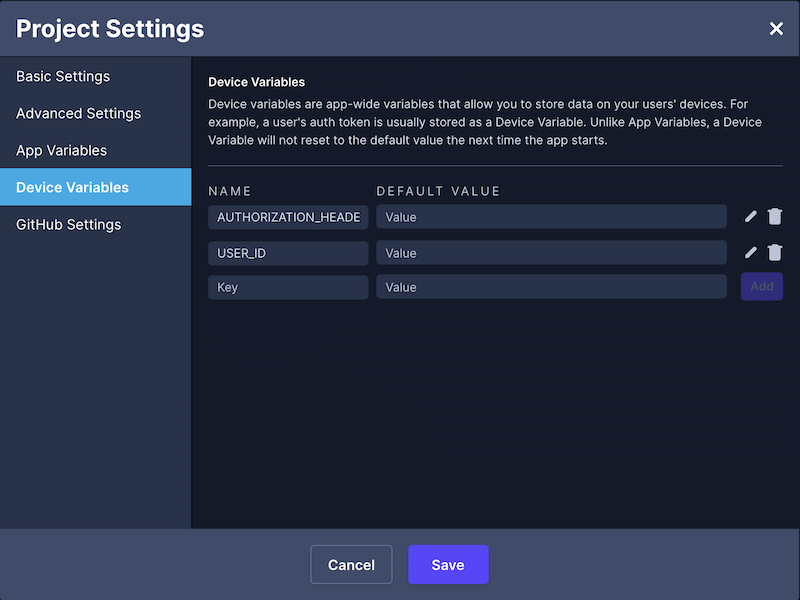The width and height of the screenshot is (800, 600).
Task: Click the default Value field for USER_ID
Action: (x=552, y=253)
